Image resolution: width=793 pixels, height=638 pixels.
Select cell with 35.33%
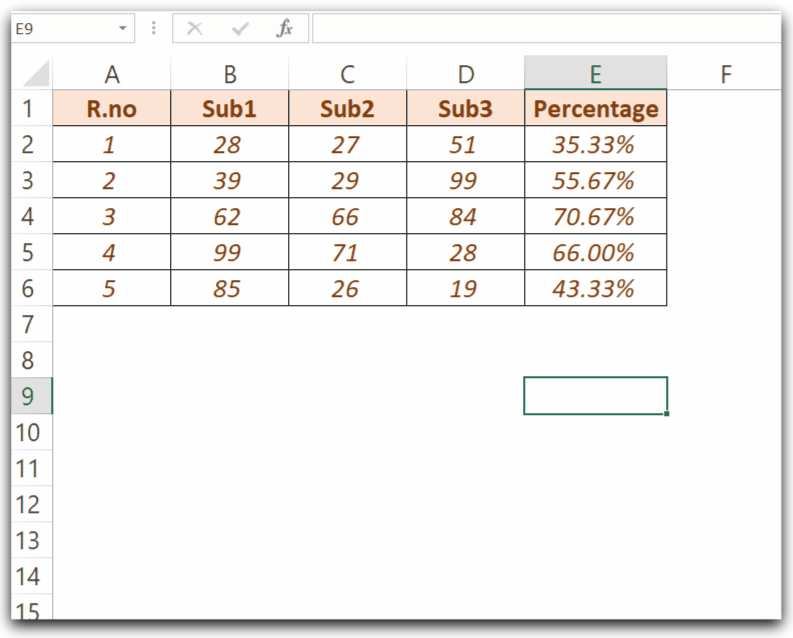[x=596, y=144]
